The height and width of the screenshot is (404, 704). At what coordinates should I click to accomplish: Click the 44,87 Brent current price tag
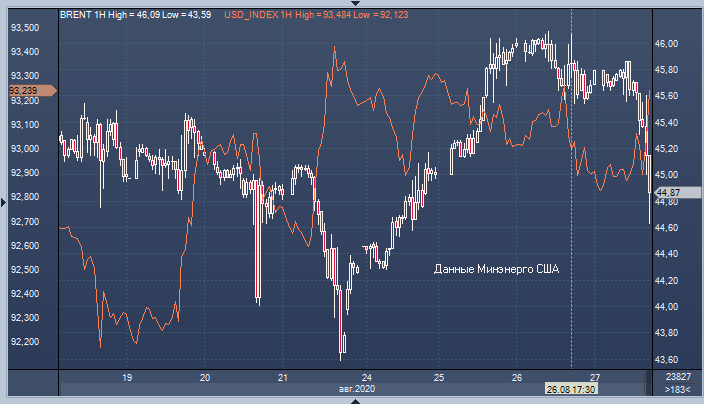668,192
